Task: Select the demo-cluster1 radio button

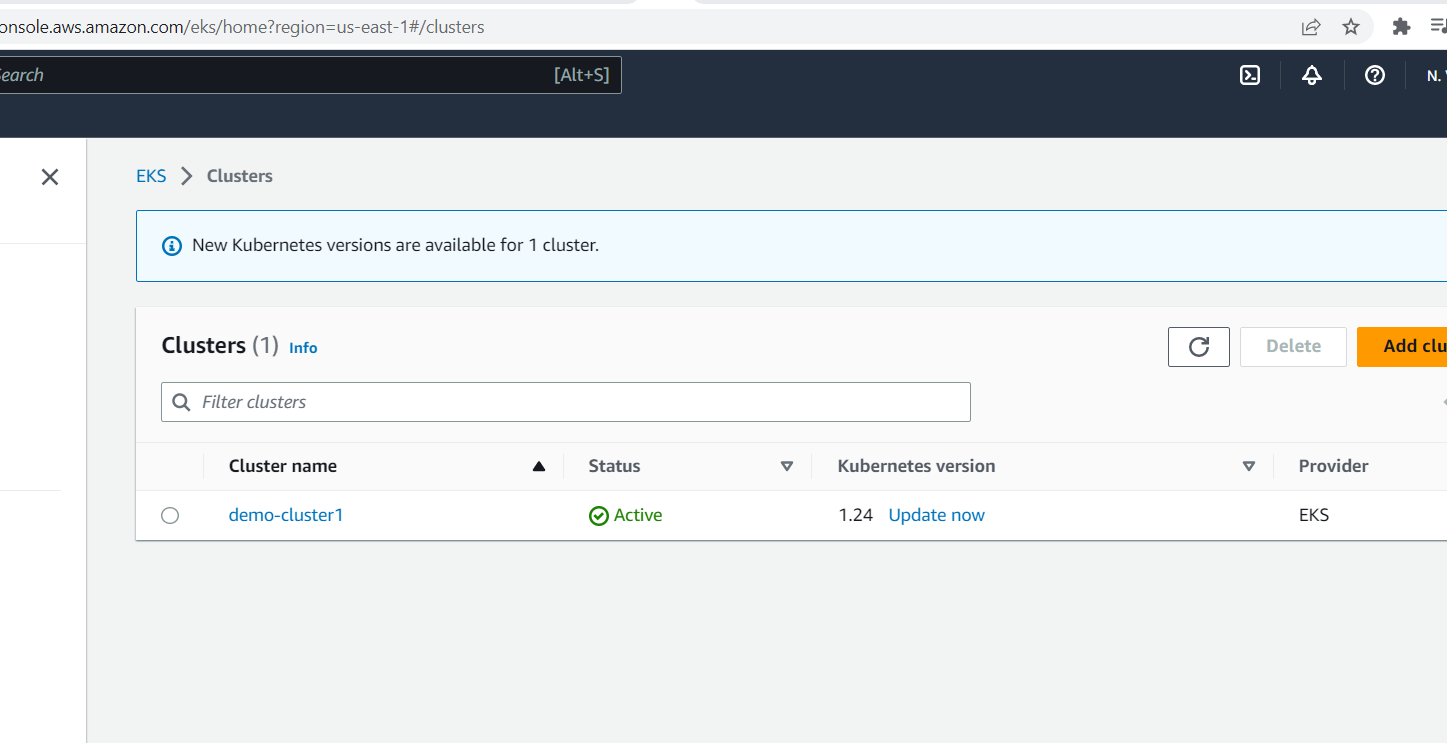Action: click(170, 515)
